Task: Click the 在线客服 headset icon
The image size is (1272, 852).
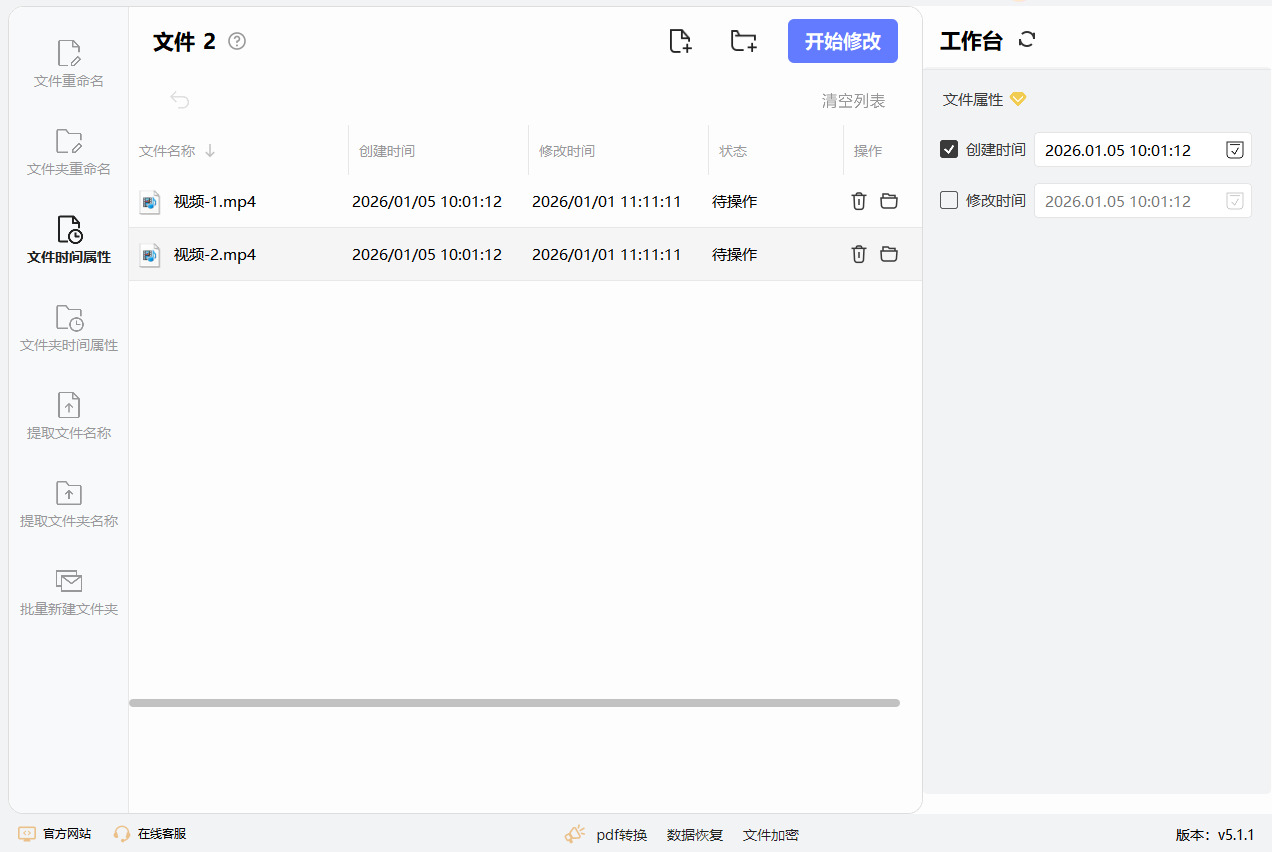Action: tap(122, 834)
